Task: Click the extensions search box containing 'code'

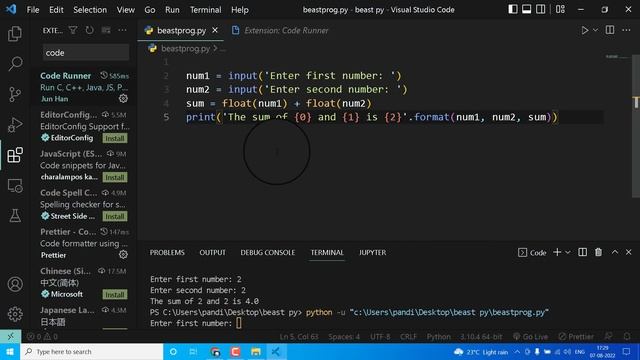Action: pos(86,53)
